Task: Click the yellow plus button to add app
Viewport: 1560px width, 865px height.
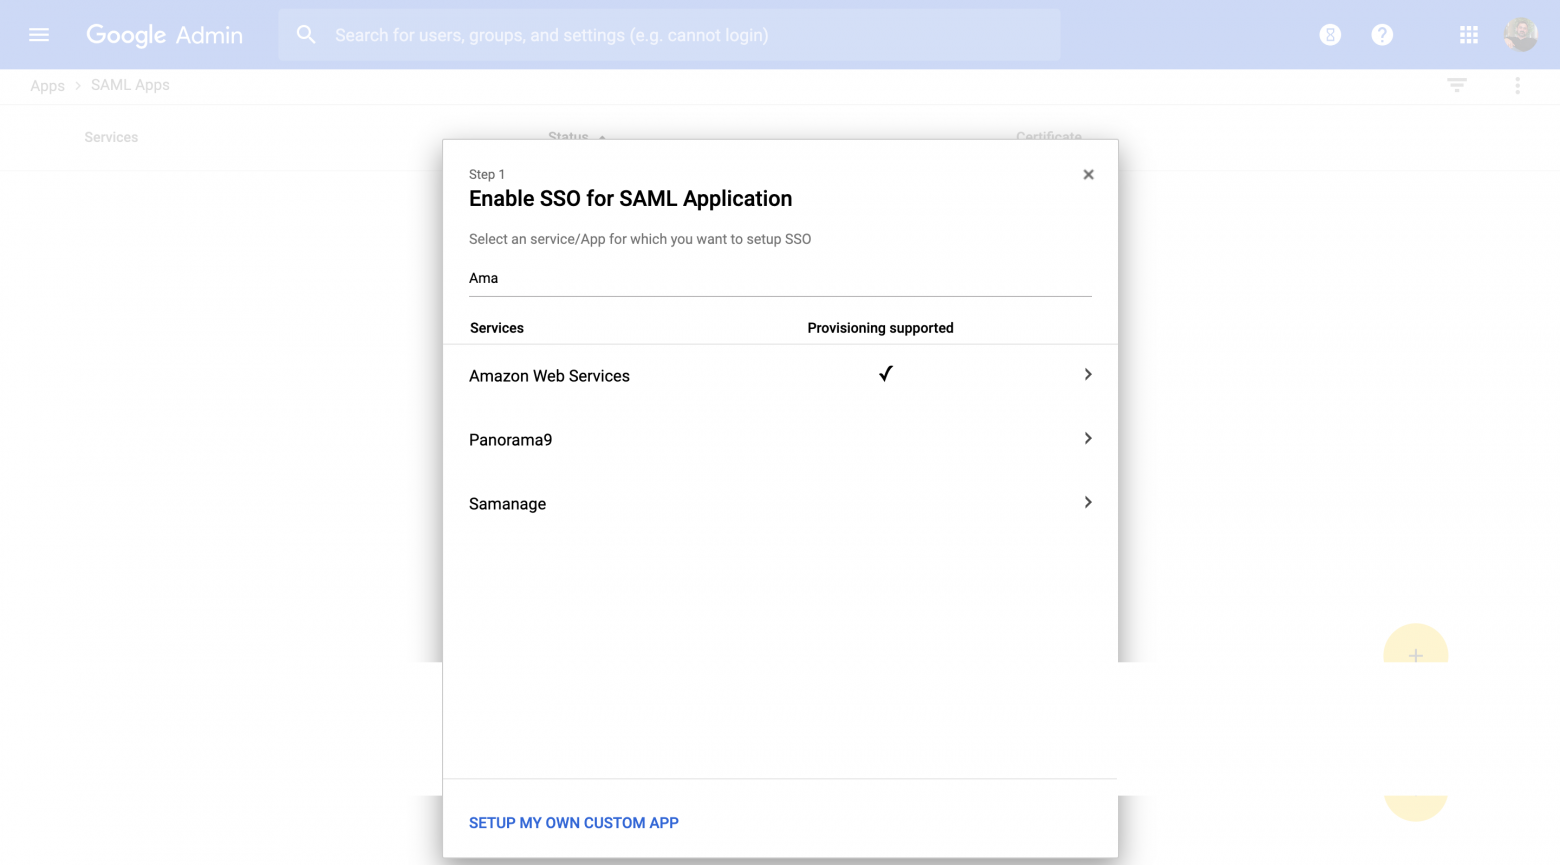Action: [x=1416, y=655]
